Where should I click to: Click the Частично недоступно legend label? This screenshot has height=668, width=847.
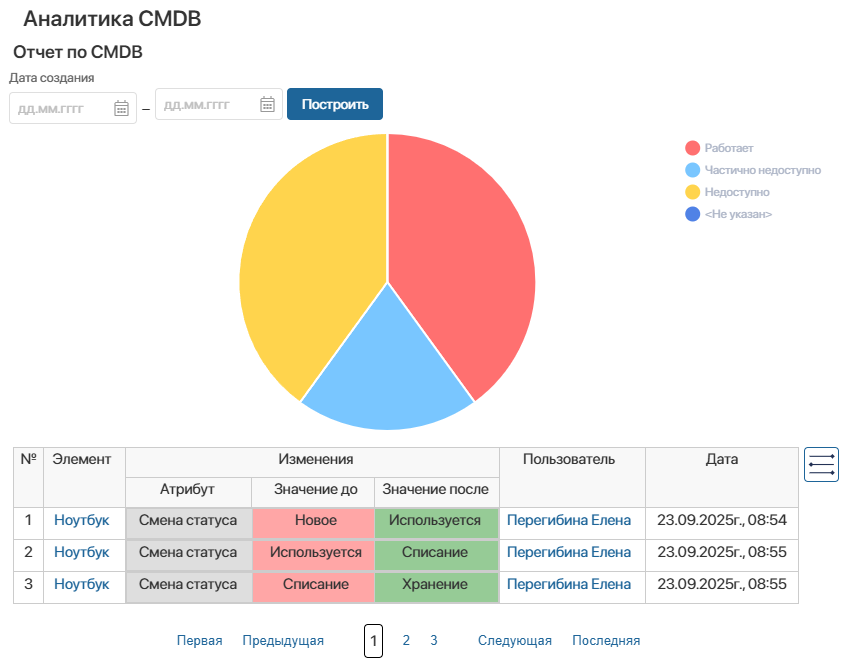click(763, 170)
